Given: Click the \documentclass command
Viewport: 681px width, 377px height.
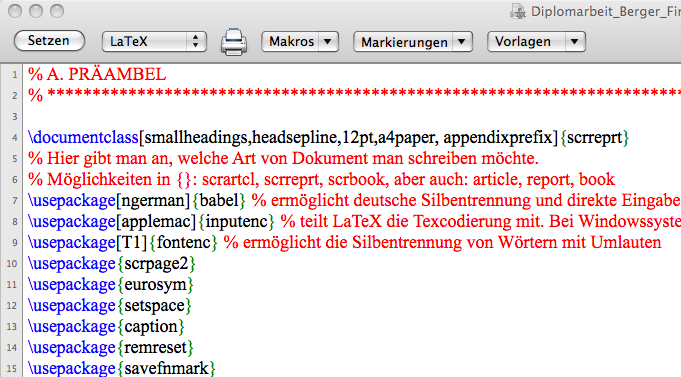Looking at the screenshot, I should (83, 137).
